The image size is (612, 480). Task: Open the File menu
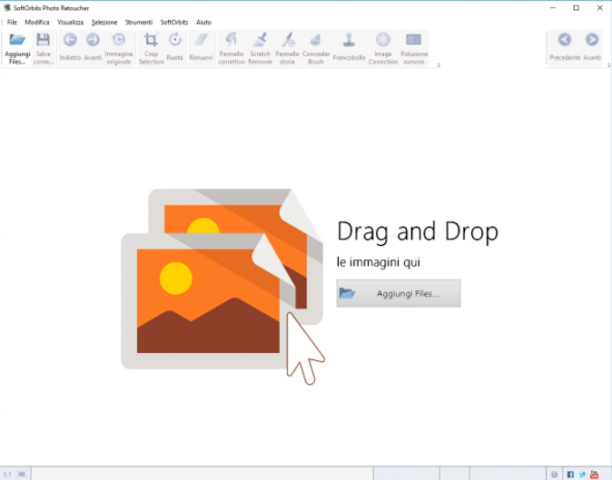12,22
